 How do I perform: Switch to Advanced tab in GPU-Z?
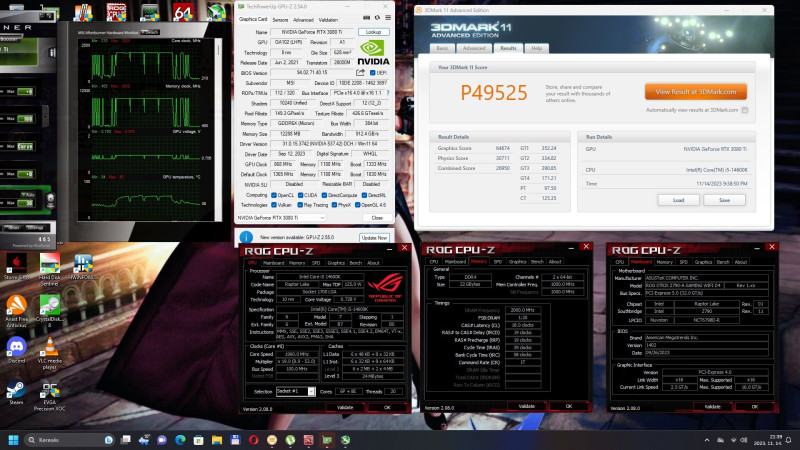303,20
